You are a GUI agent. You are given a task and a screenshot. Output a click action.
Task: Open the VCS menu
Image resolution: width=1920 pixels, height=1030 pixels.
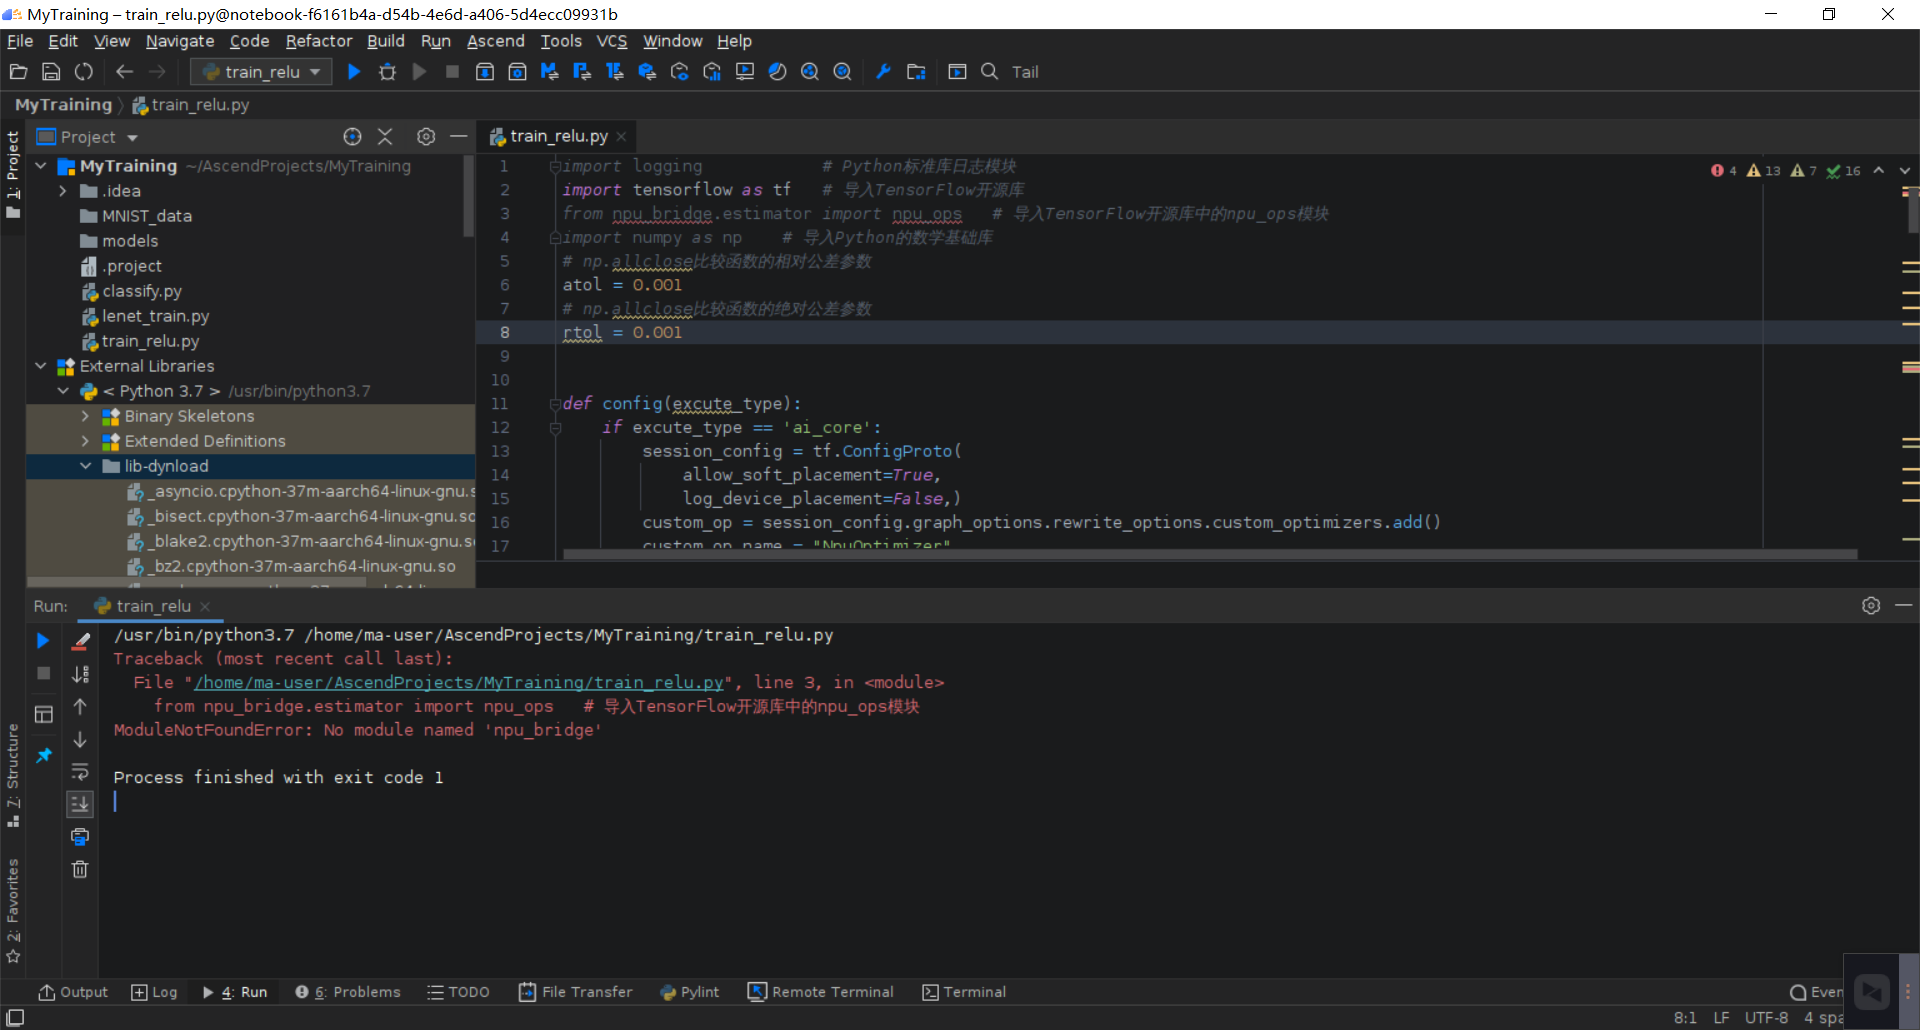tap(612, 41)
